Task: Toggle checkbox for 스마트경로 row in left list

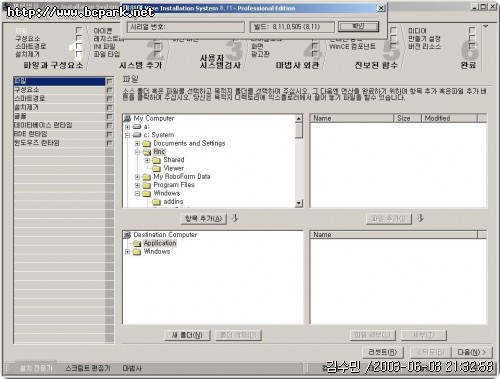Action: (x=109, y=99)
